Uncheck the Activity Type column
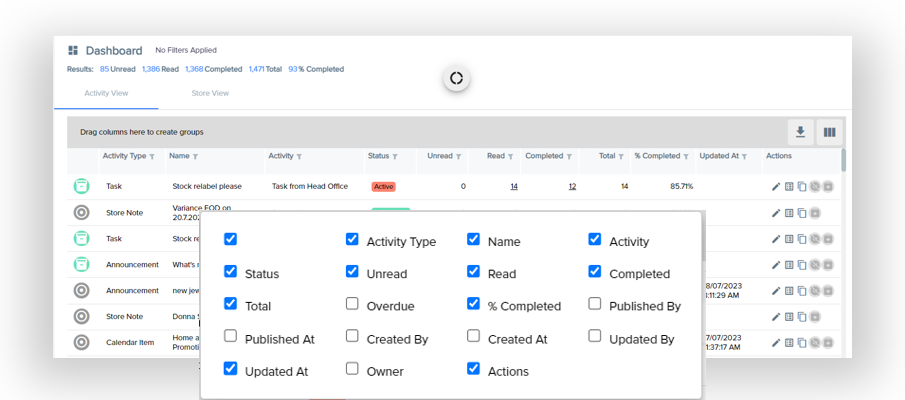 pos(352,239)
